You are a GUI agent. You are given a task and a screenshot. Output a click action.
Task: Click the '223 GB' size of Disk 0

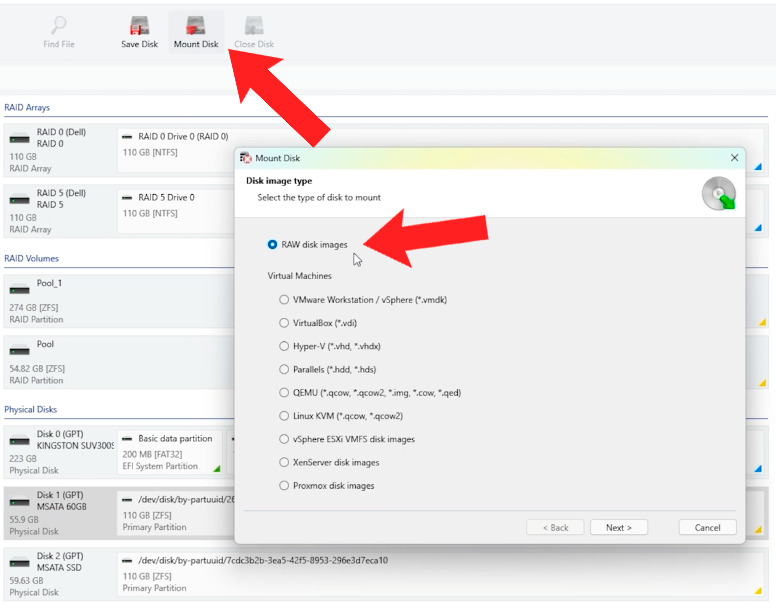[23, 459]
